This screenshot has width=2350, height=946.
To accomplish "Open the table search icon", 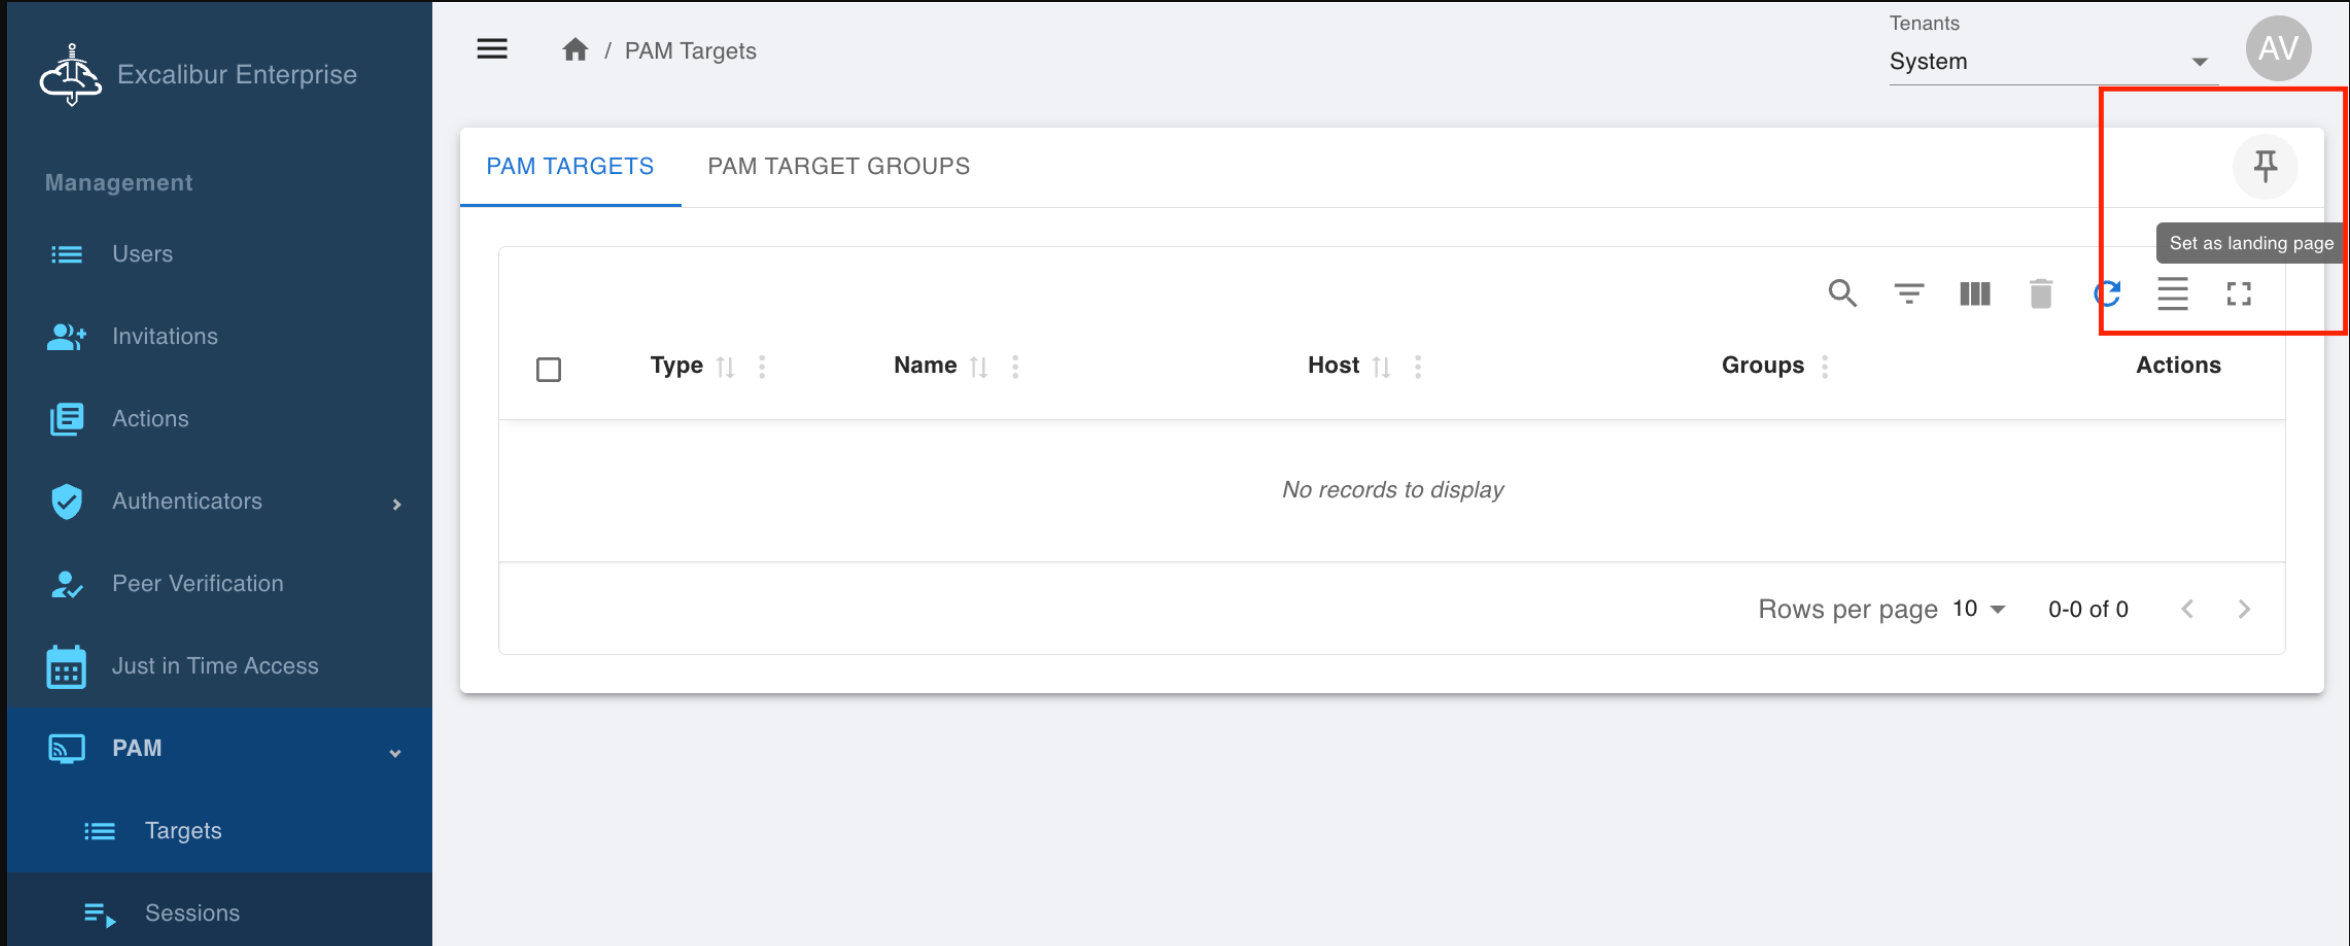I will click(x=1842, y=294).
